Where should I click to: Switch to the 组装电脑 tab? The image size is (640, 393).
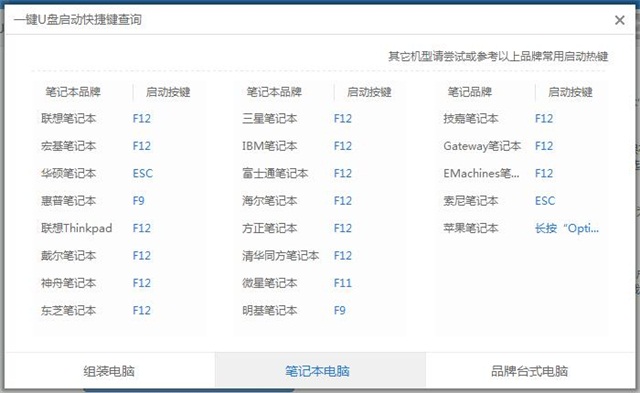click(x=109, y=371)
